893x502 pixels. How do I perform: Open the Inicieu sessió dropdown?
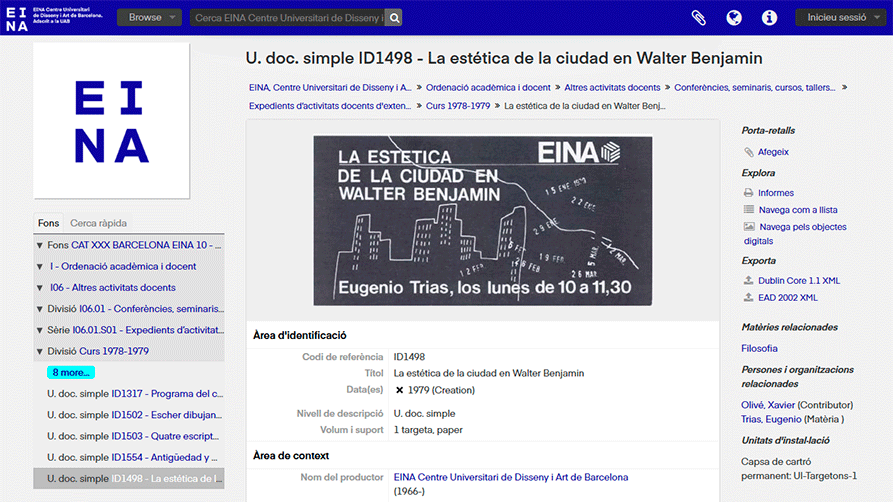[x=841, y=18]
